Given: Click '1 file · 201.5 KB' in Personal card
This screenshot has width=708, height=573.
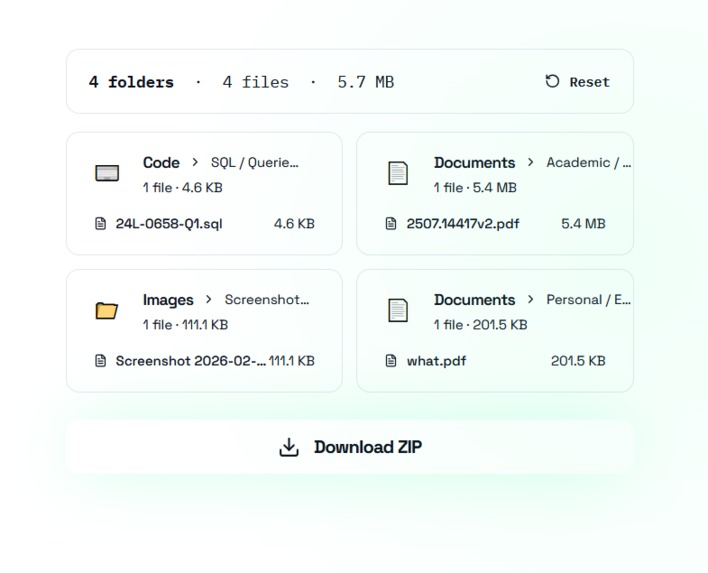Looking at the screenshot, I should tap(480, 325).
